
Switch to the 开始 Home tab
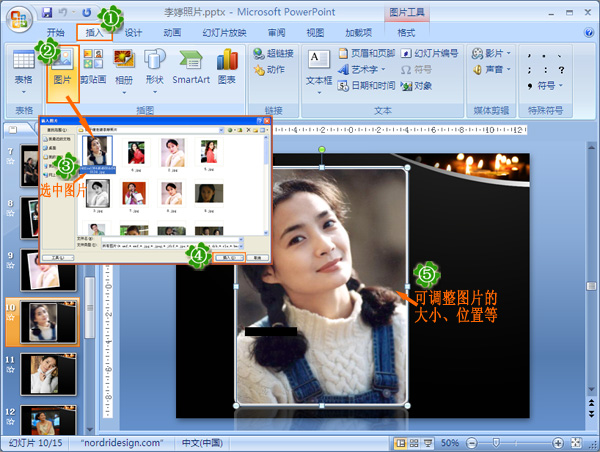[x=56, y=33]
